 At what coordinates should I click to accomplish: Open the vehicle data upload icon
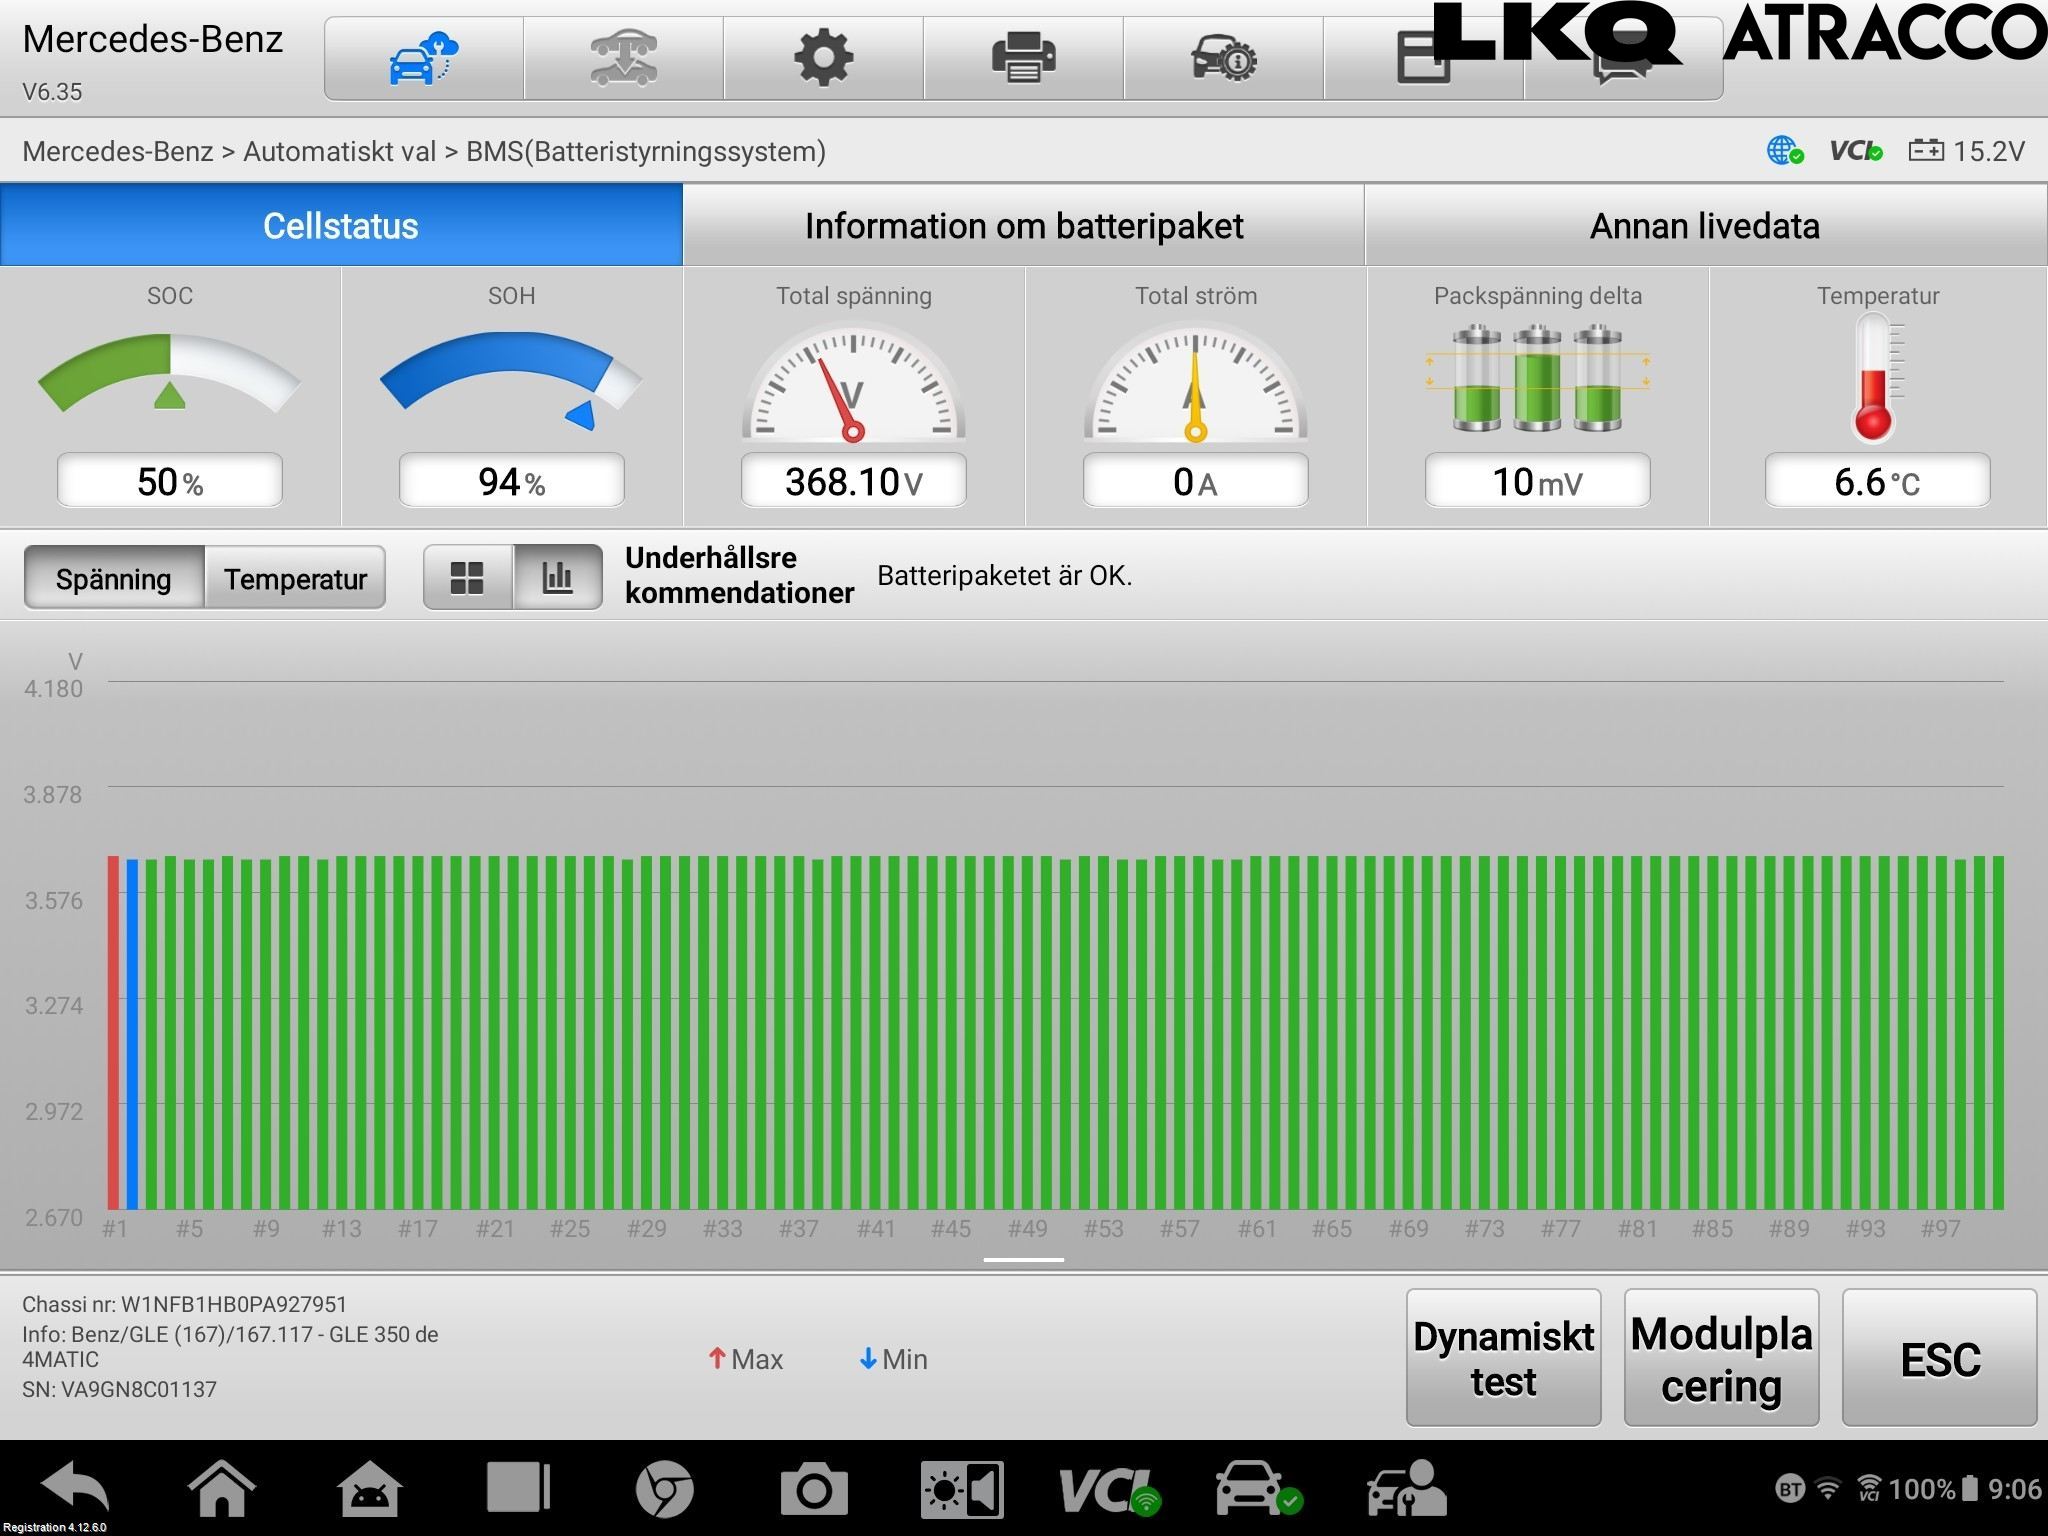pos(623,58)
